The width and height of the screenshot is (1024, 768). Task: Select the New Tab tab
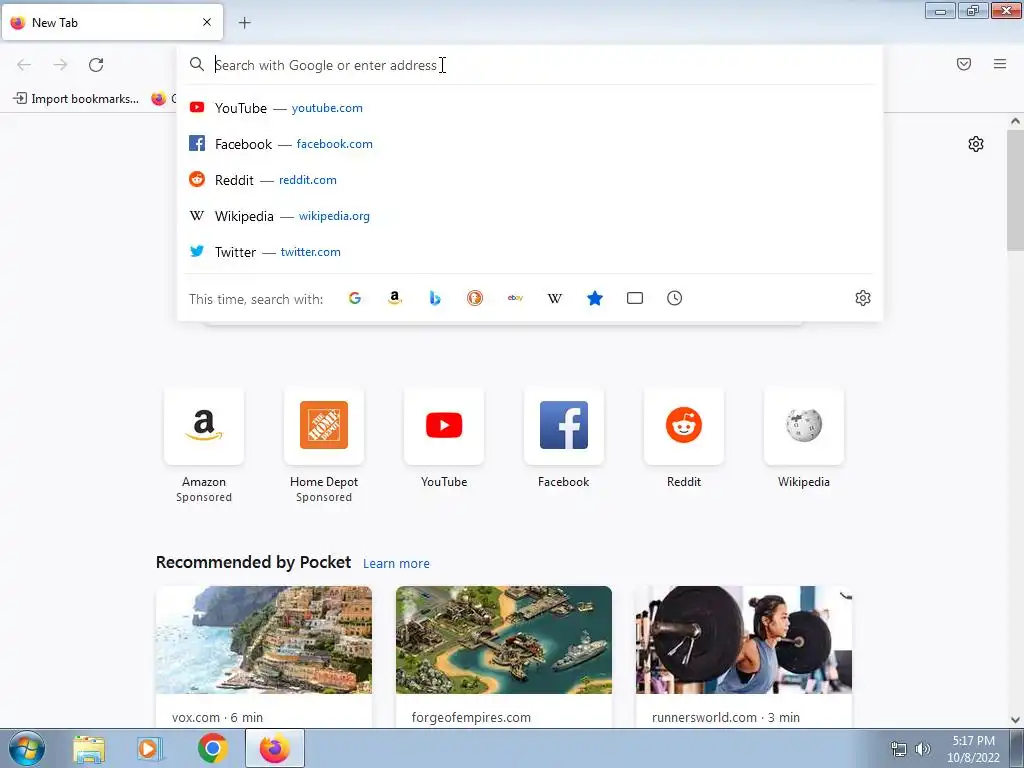[x=112, y=22]
